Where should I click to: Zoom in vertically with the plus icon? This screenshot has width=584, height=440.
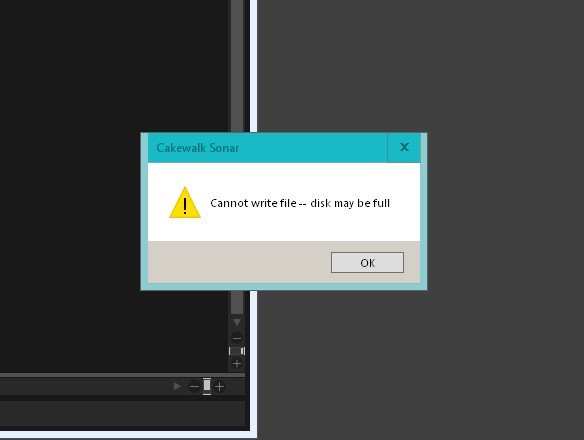pyautogui.click(x=237, y=364)
